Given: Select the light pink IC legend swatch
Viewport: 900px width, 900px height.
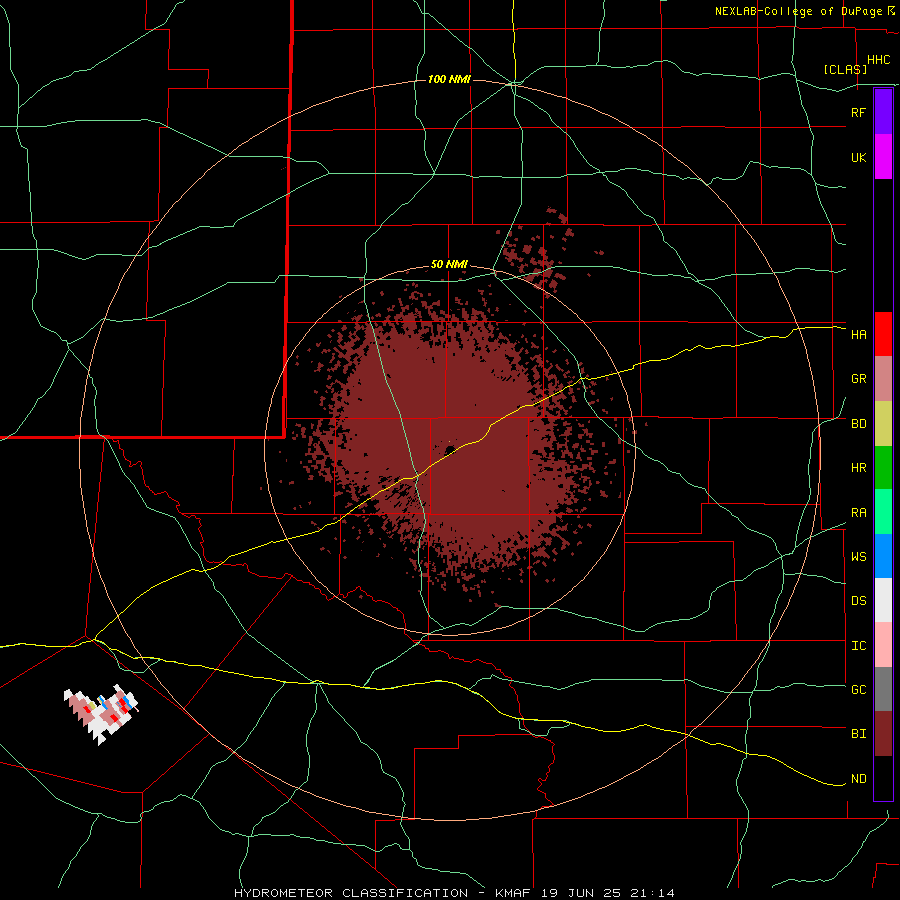Looking at the screenshot, I should click(883, 645).
